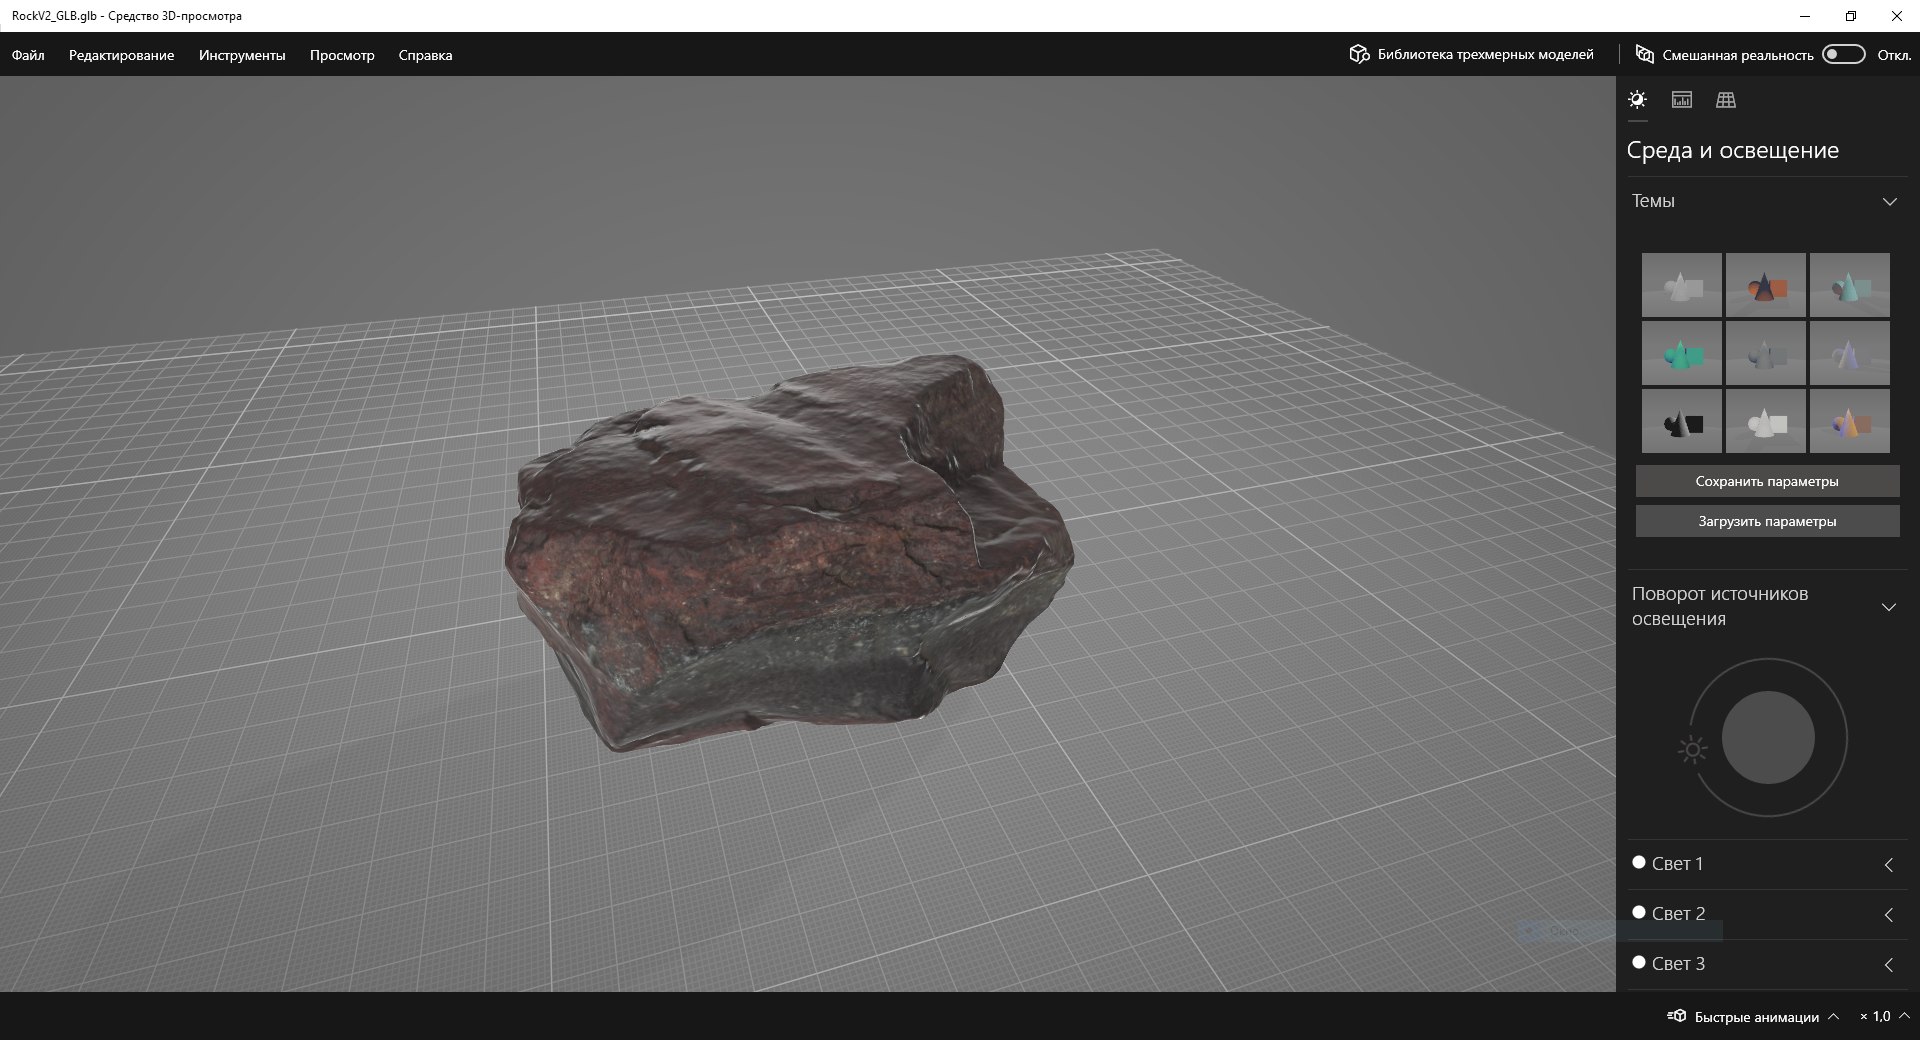The width and height of the screenshot is (1920, 1040).
Task: Expand the Свет 3 settings chevron
Action: pyautogui.click(x=1889, y=965)
